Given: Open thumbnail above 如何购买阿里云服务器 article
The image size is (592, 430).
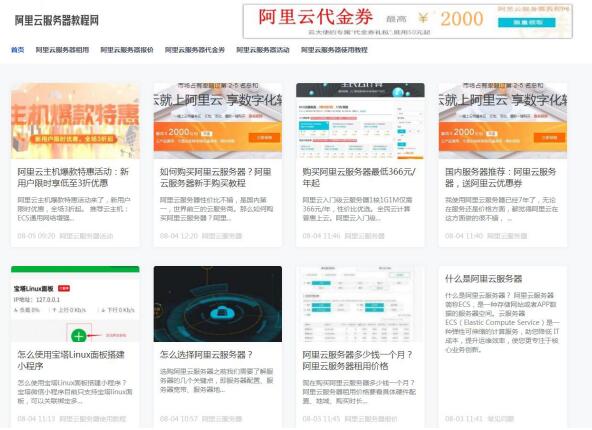Looking at the screenshot, I should tap(217, 121).
